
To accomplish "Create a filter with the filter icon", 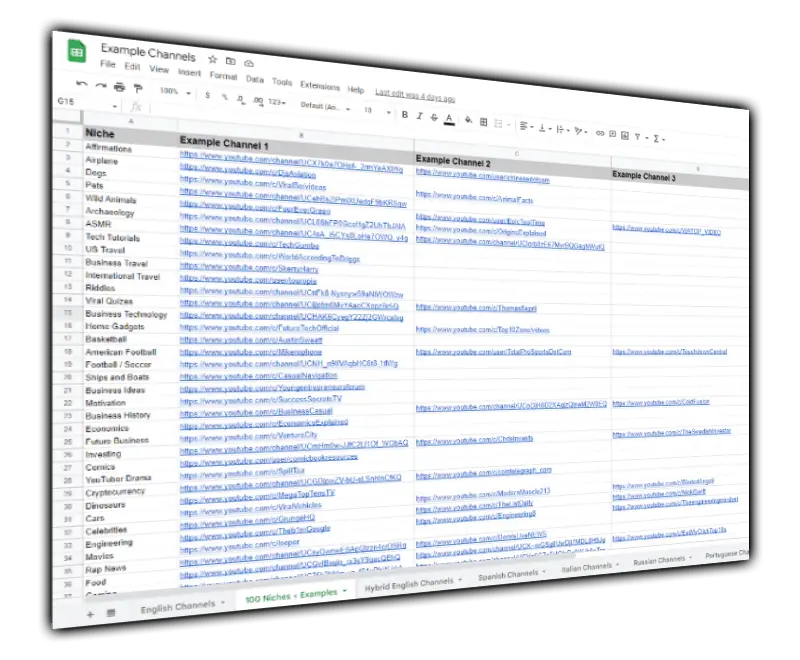I will pos(637,137).
